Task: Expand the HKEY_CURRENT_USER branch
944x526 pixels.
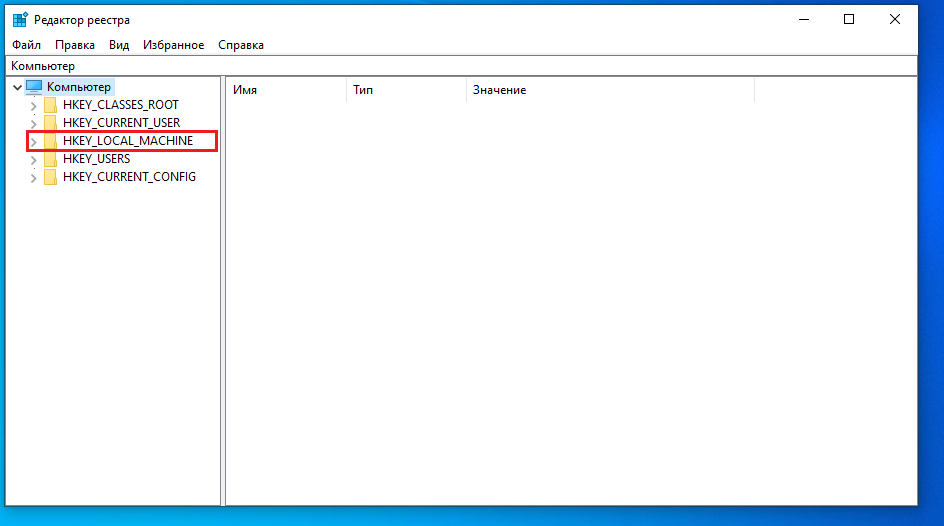Action: (34, 124)
